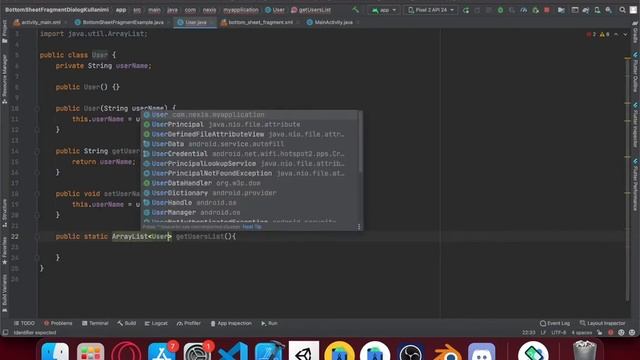640x360 pixels.
Task: Open Finder from the Dock
Action: [55, 351]
